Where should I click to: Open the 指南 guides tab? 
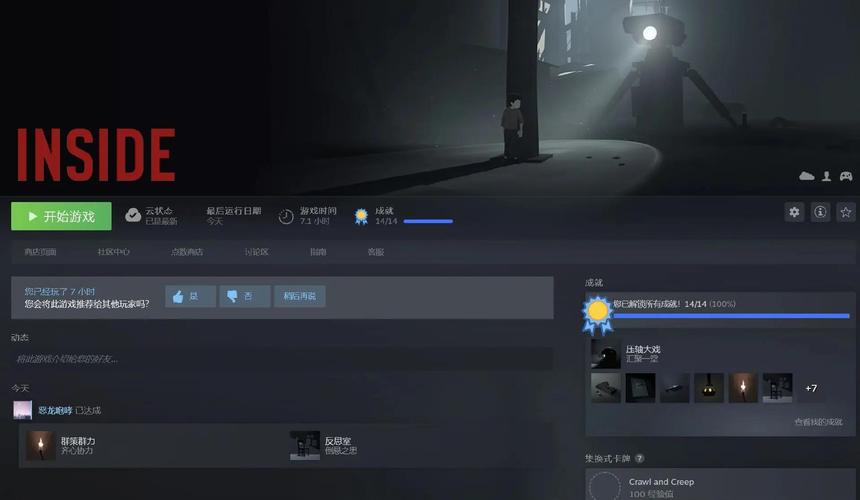coord(318,252)
